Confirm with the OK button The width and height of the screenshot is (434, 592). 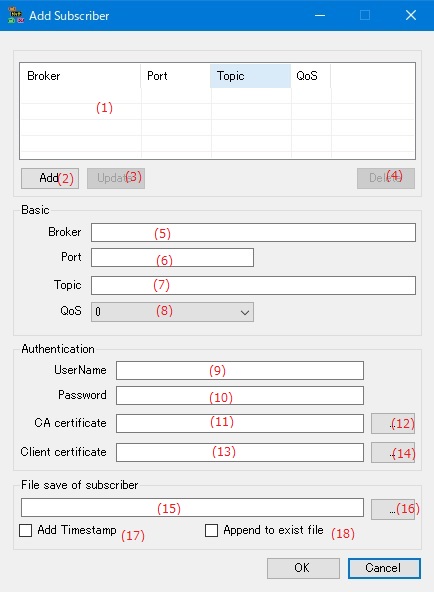coord(303,568)
